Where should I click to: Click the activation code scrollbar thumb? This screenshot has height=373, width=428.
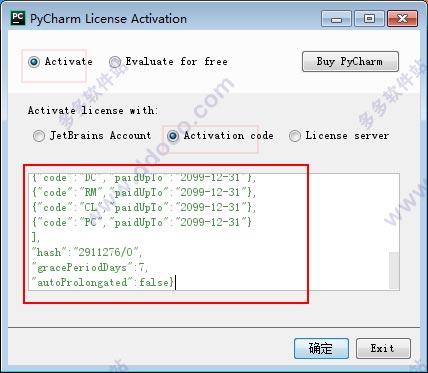coord(394,270)
